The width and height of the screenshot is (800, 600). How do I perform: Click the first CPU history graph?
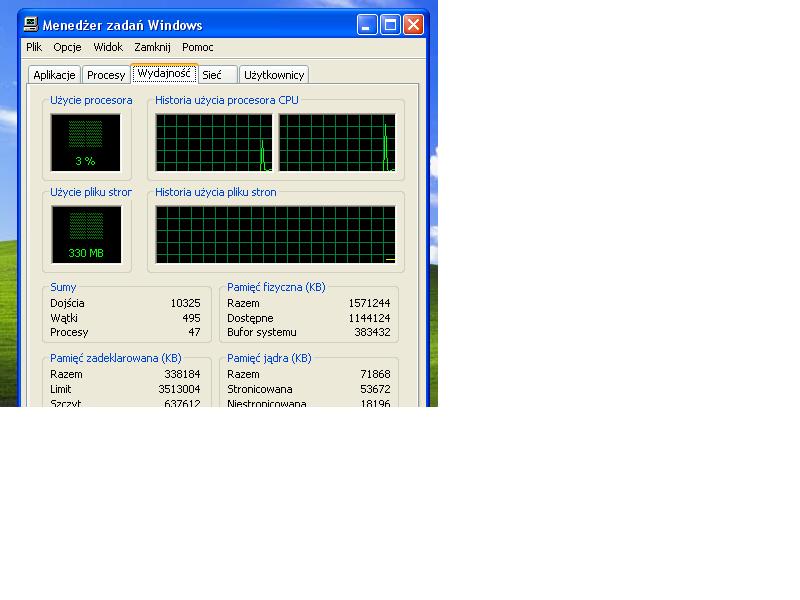pyautogui.click(x=214, y=142)
